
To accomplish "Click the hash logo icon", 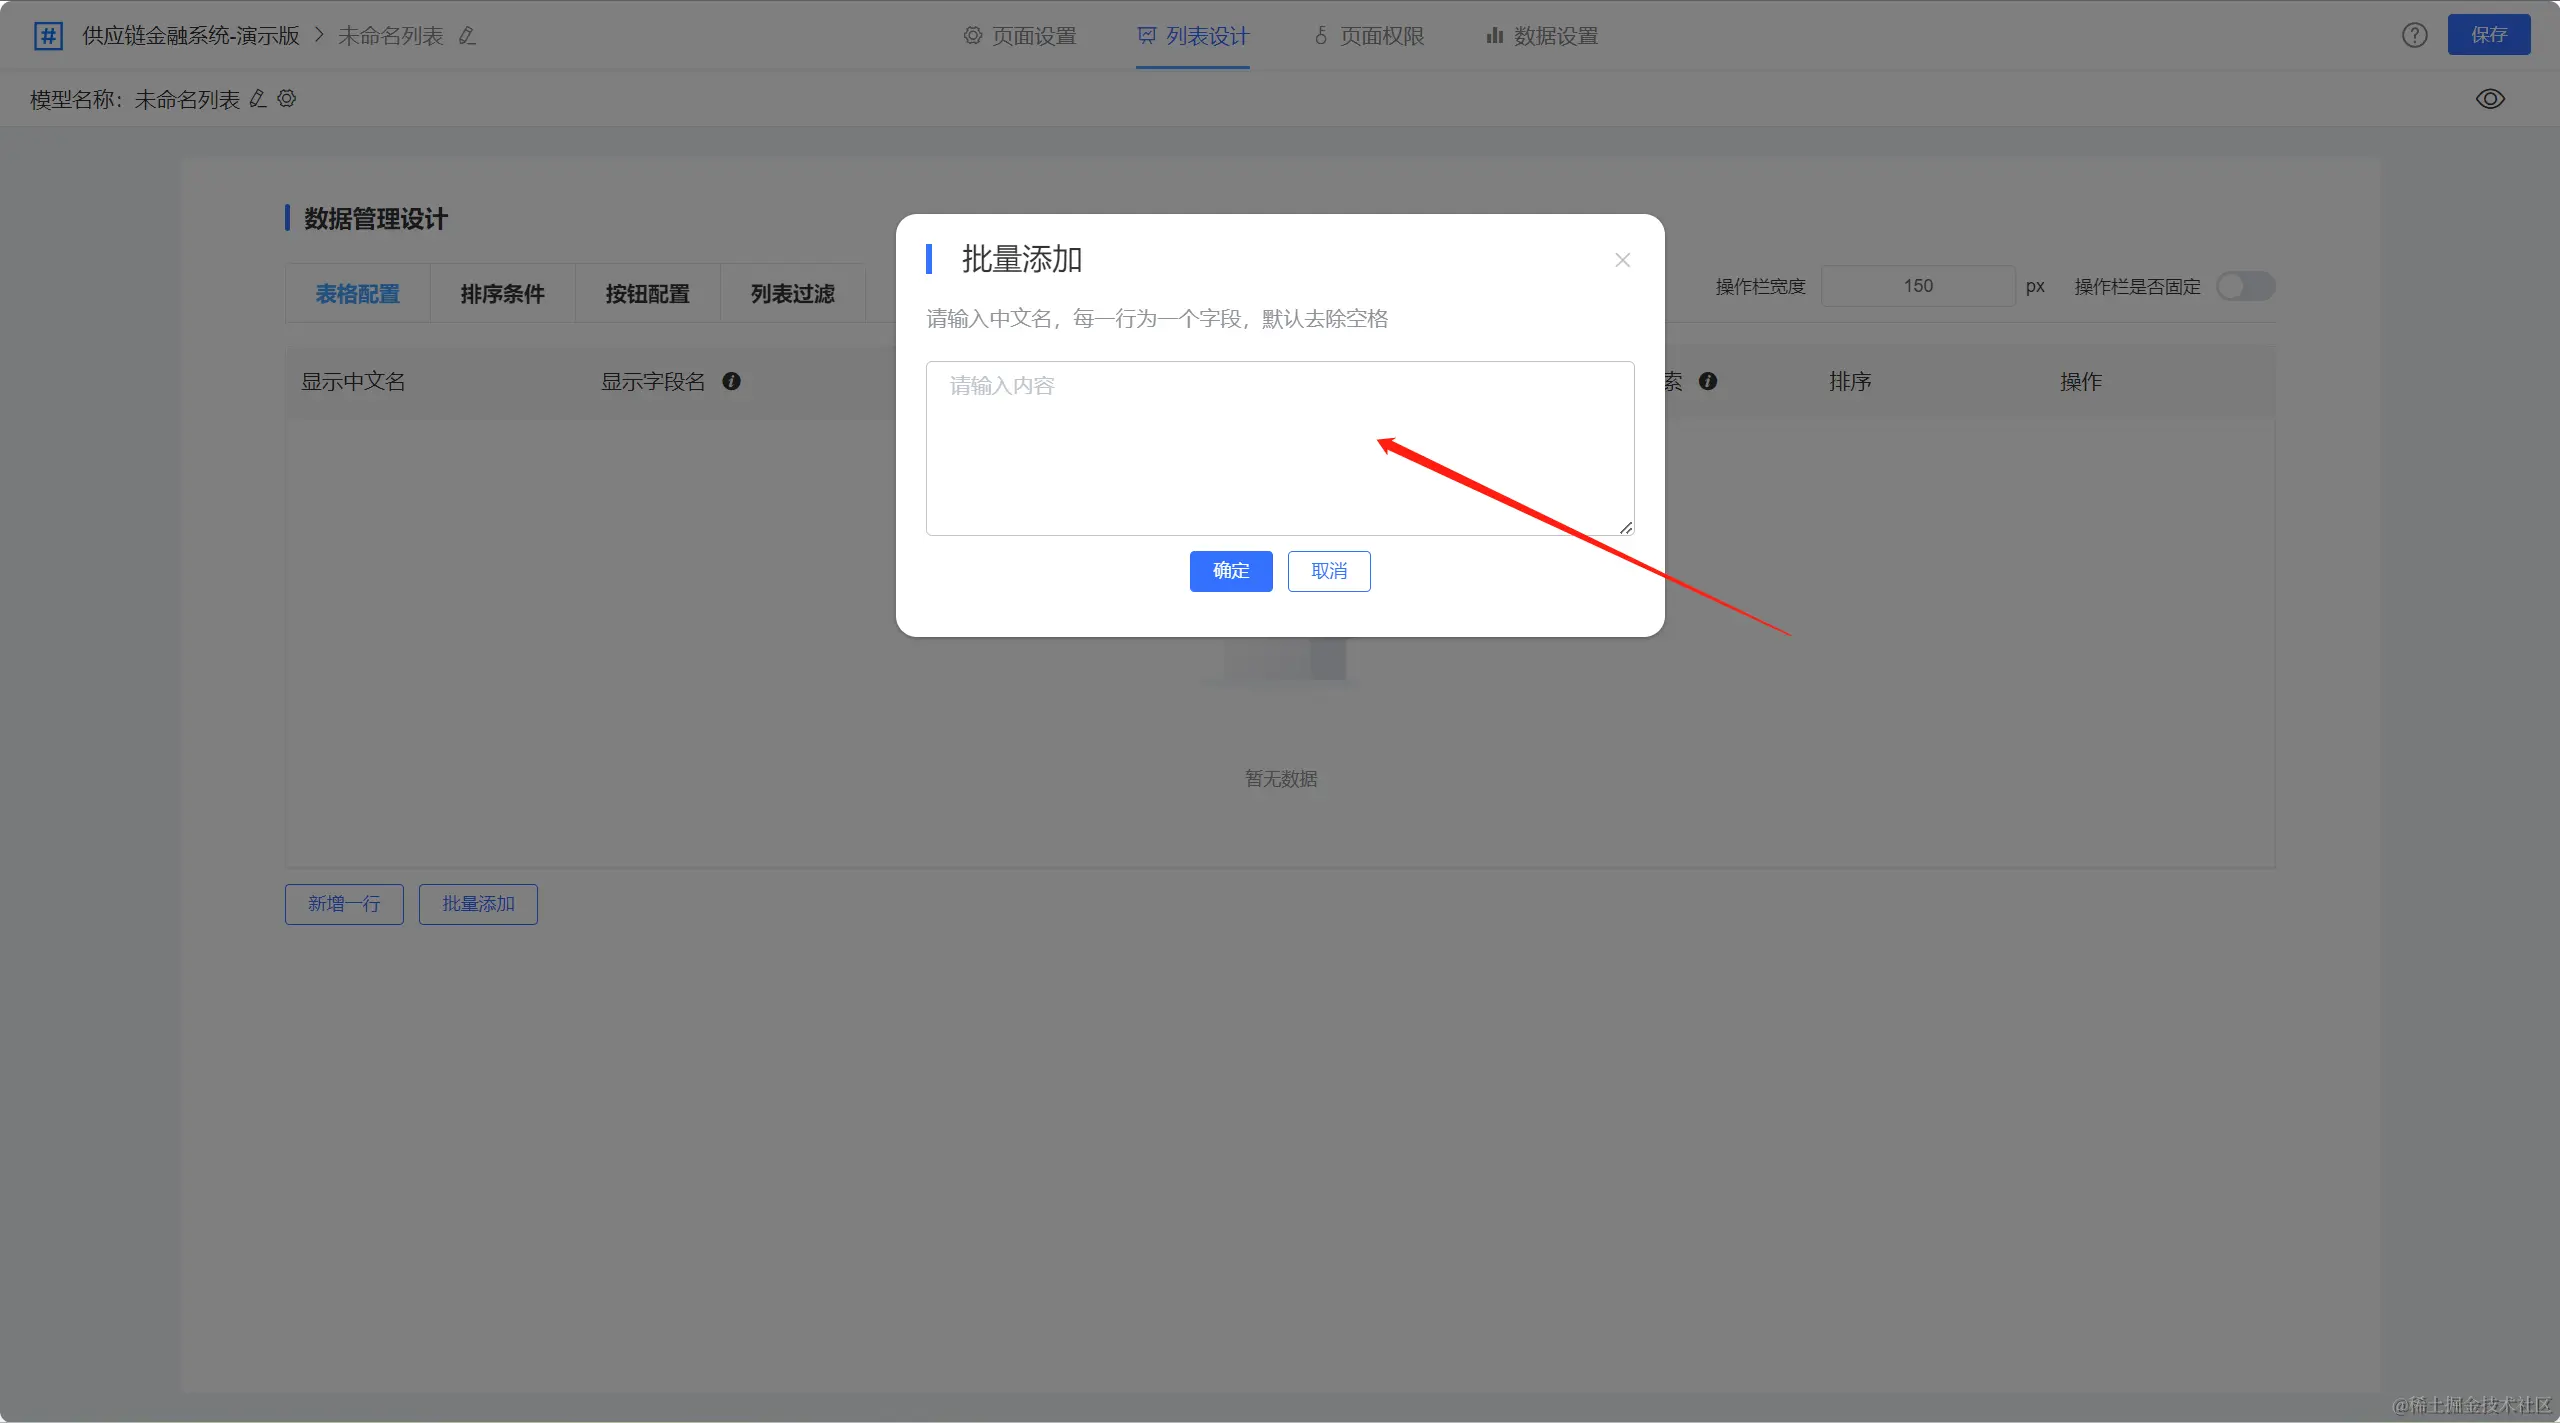I will coord(48,36).
